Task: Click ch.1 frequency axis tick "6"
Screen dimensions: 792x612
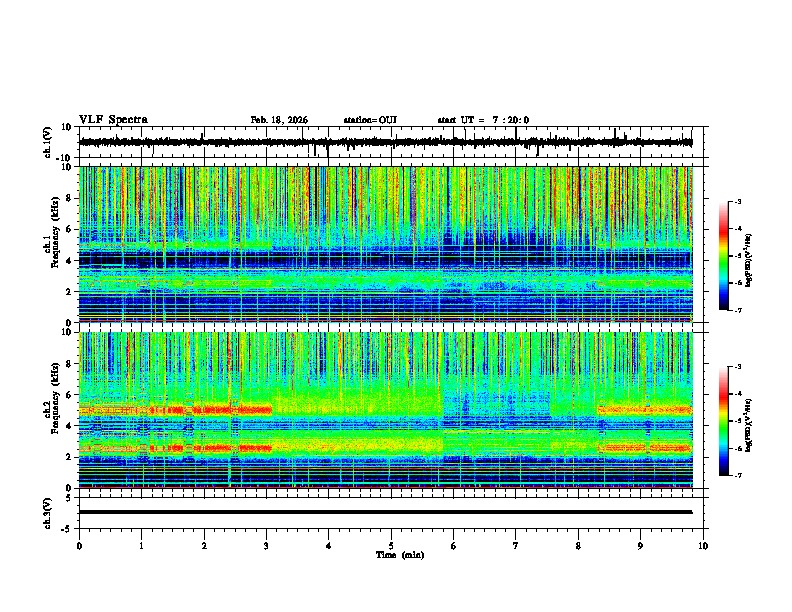Action: (70, 230)
